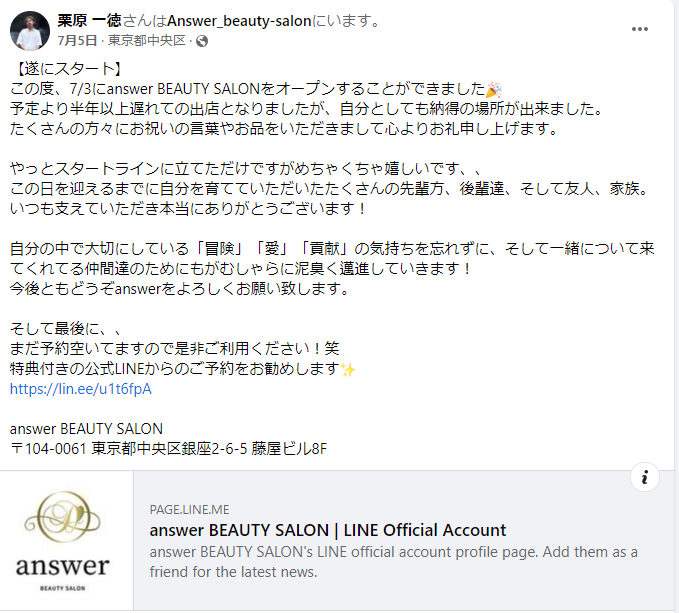Click the 〒104-0061 address line
This screenshot has width=679, height=613.
click(x=168, y=448)
